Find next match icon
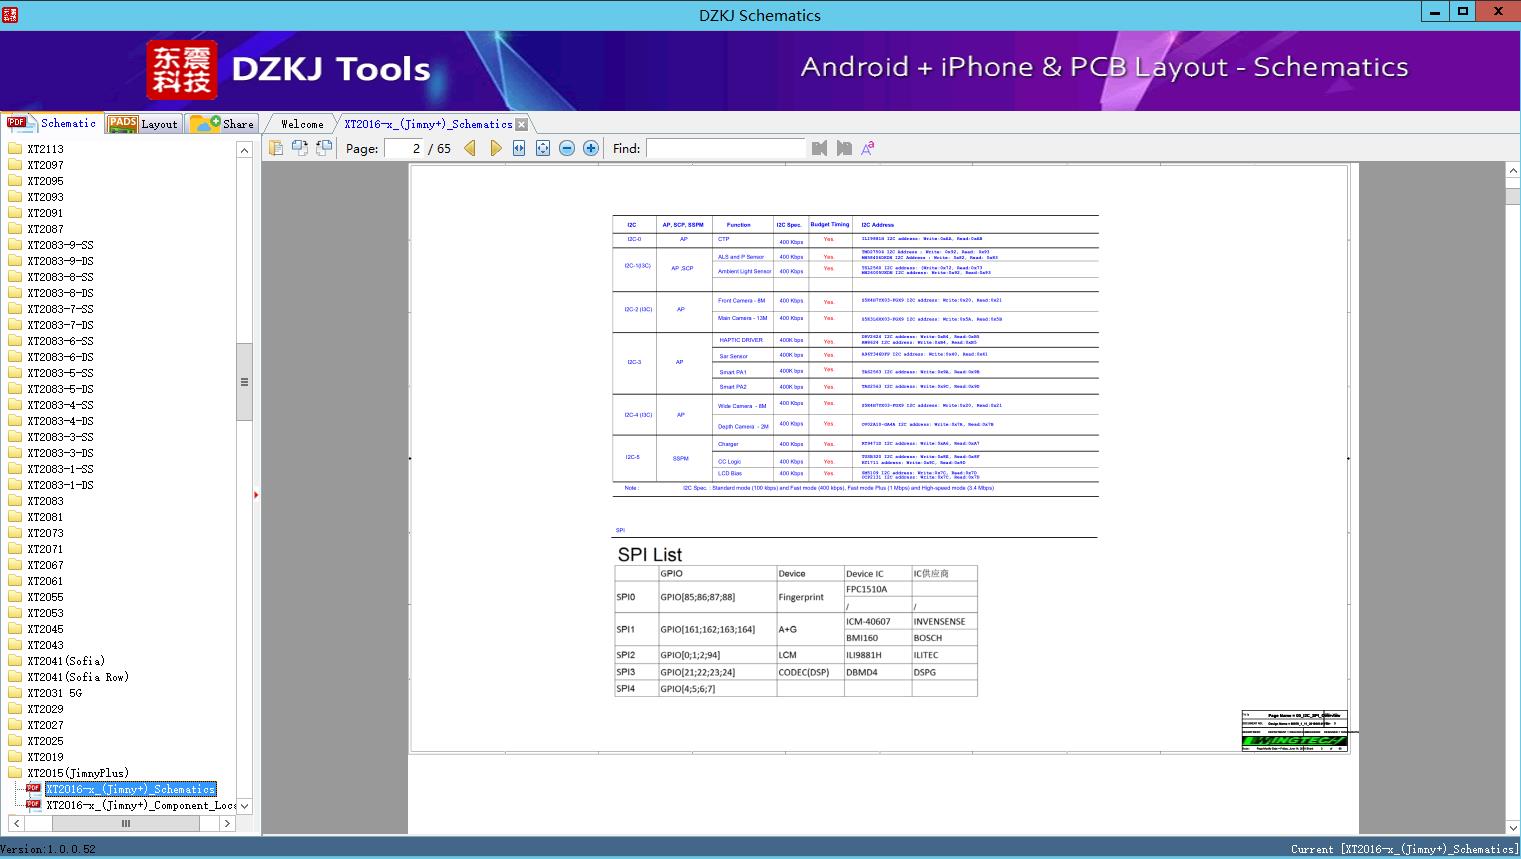1521x859 pixels. (844, 148)
